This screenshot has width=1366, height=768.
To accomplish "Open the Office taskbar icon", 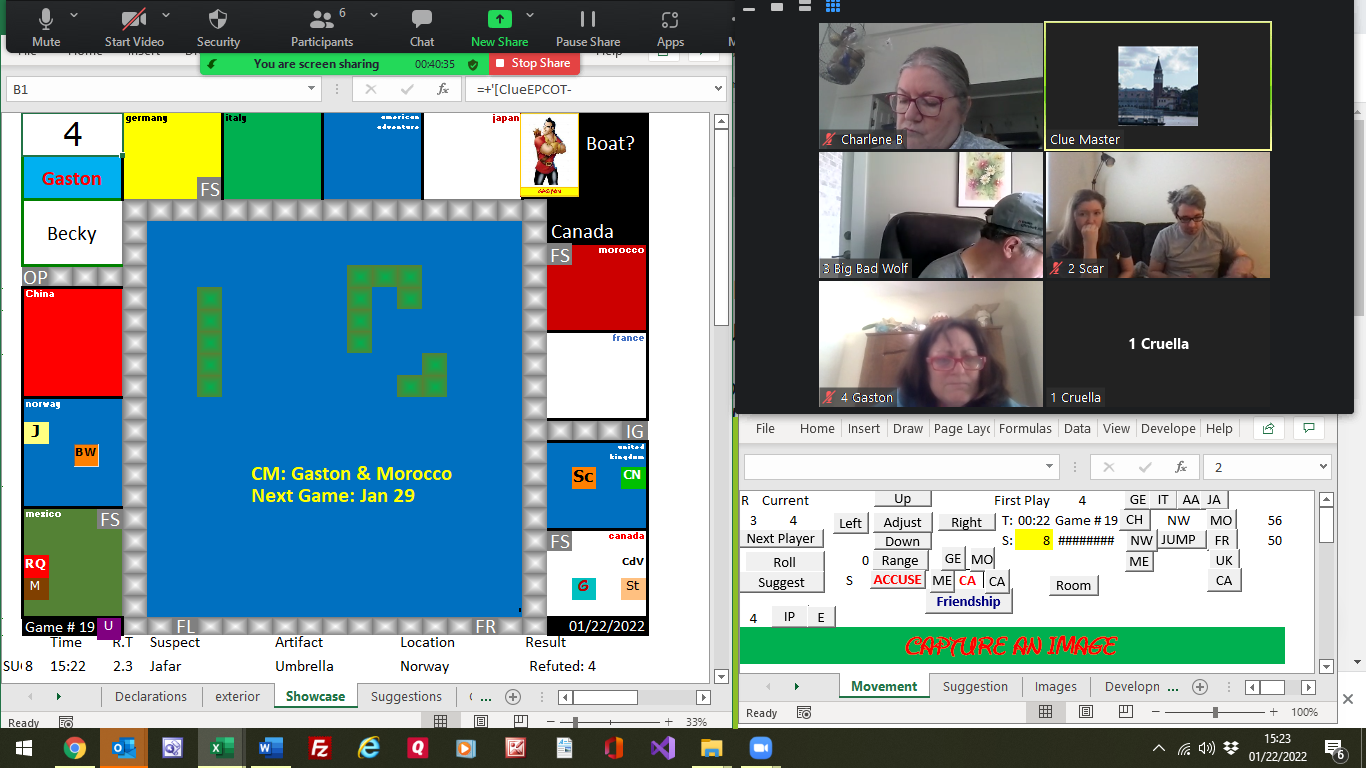I will pos(613,748).
